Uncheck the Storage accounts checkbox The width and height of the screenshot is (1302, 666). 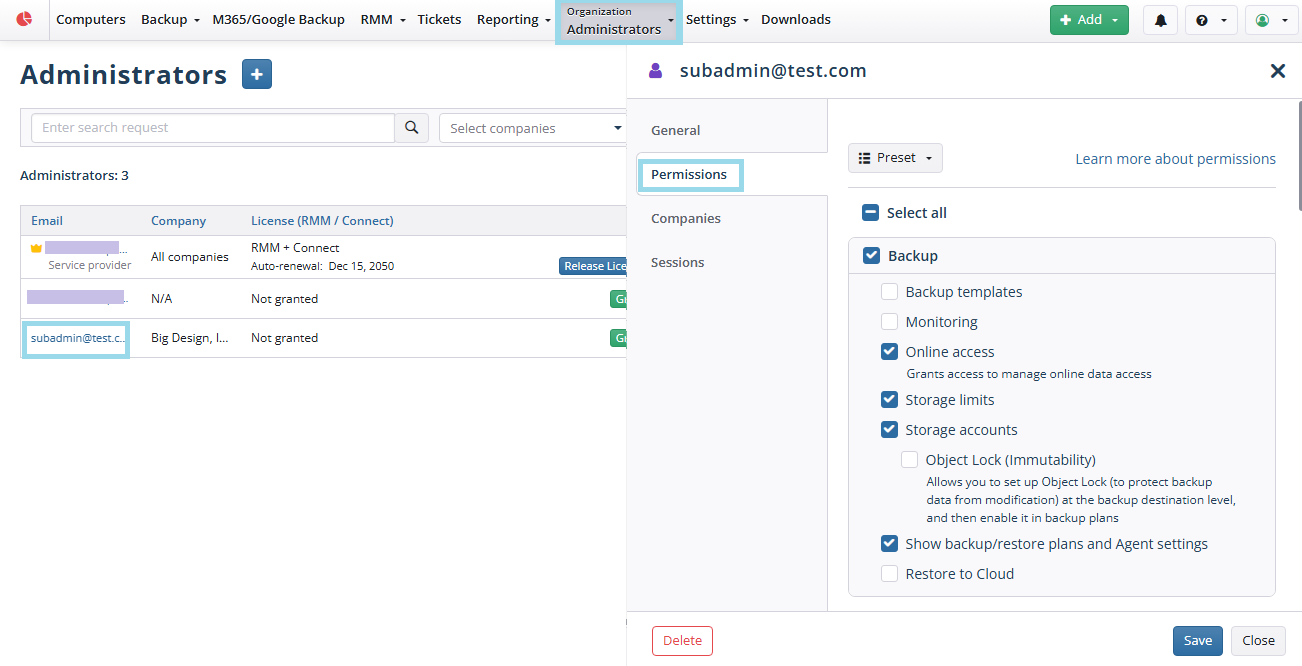click(x=889, y=430)
